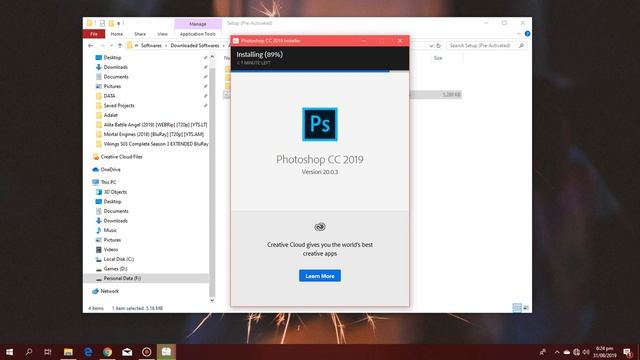The height and width of the screenshot is (360, 640).
Task: Click the Search Setup (Pre-Activated) field
Action: (486, 46)
